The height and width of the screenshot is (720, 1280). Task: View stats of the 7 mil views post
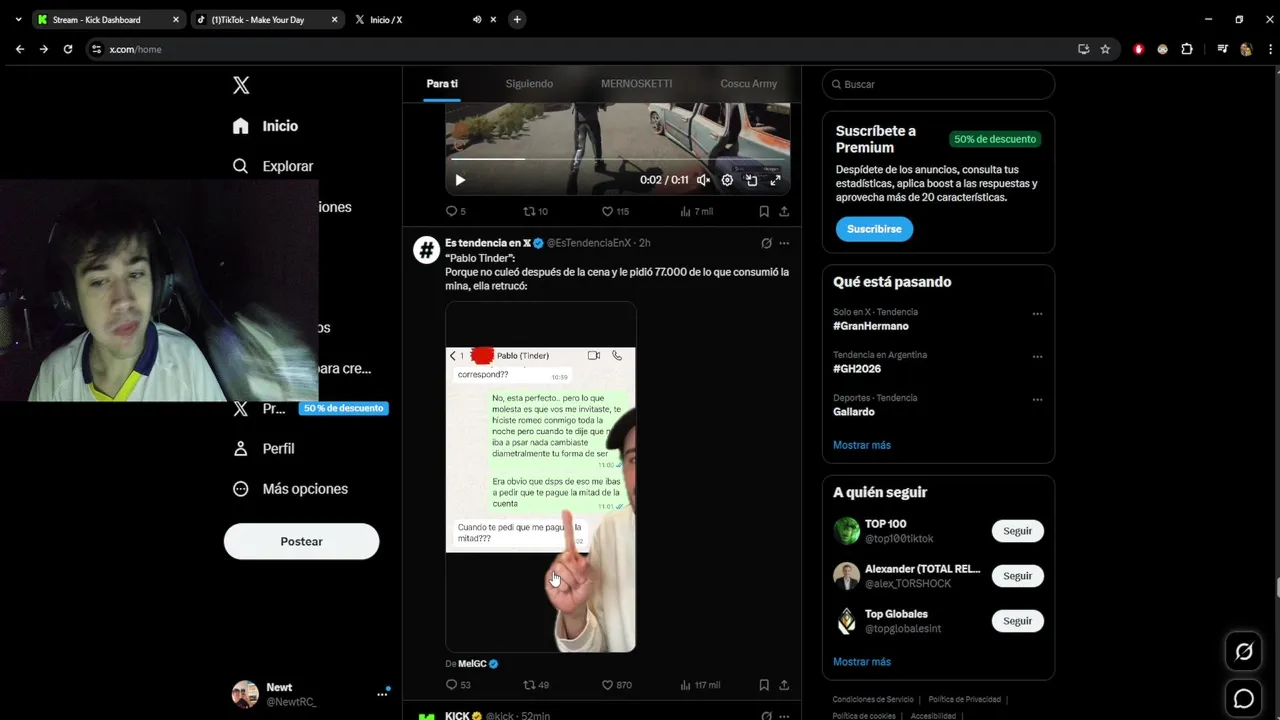(696, 211)
